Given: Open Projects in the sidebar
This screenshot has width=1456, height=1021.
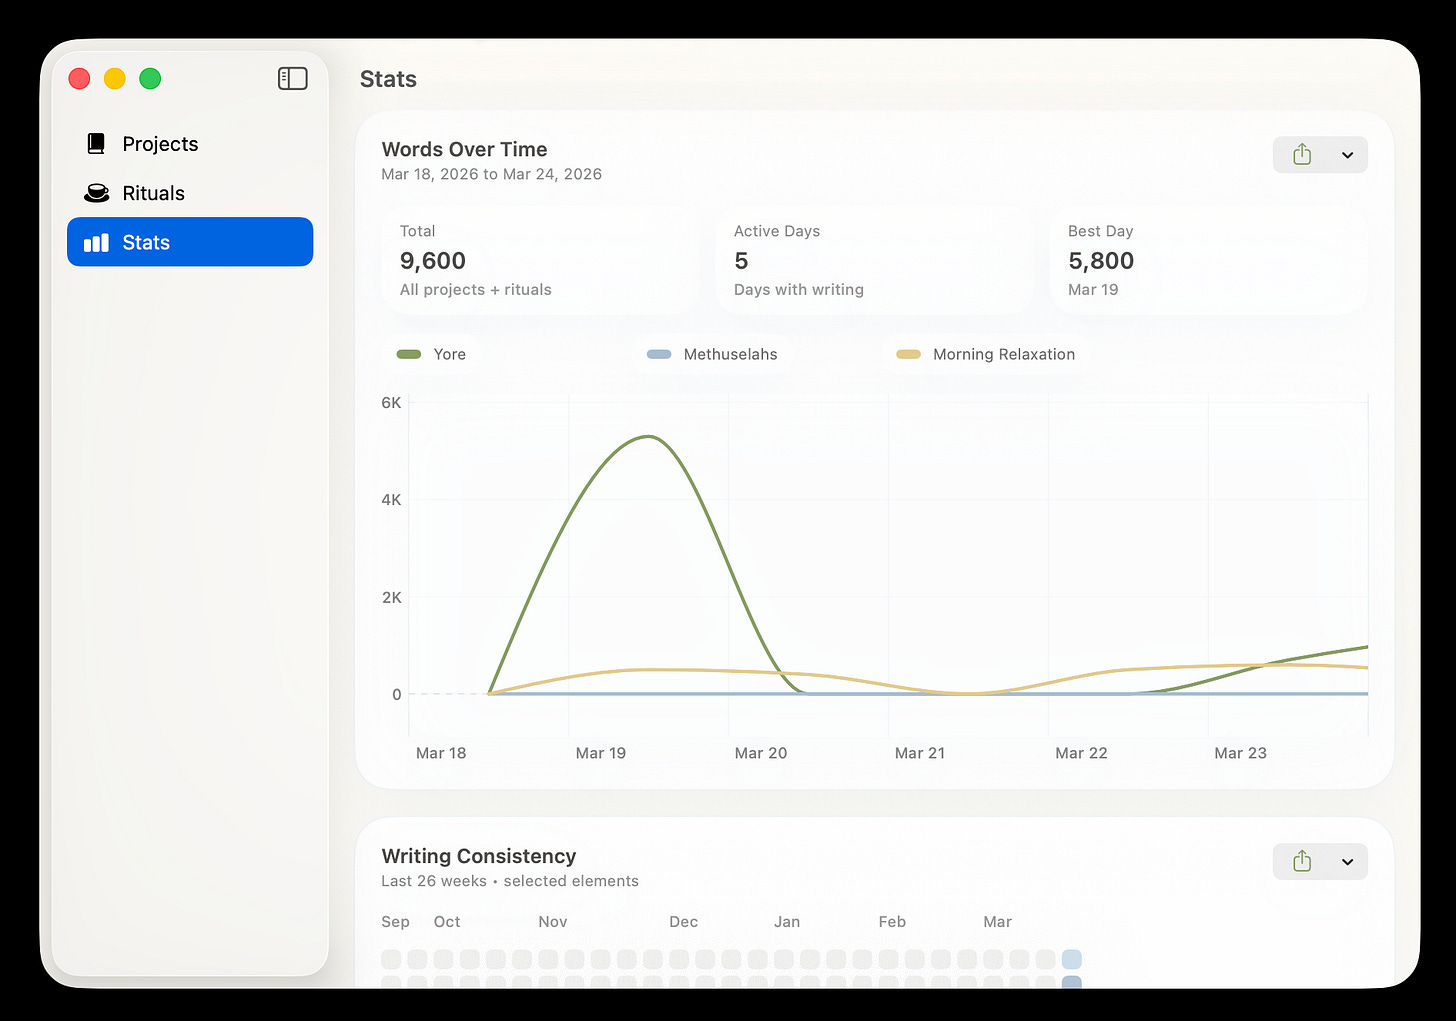Looking at the screenshot, I should point(190,144).
